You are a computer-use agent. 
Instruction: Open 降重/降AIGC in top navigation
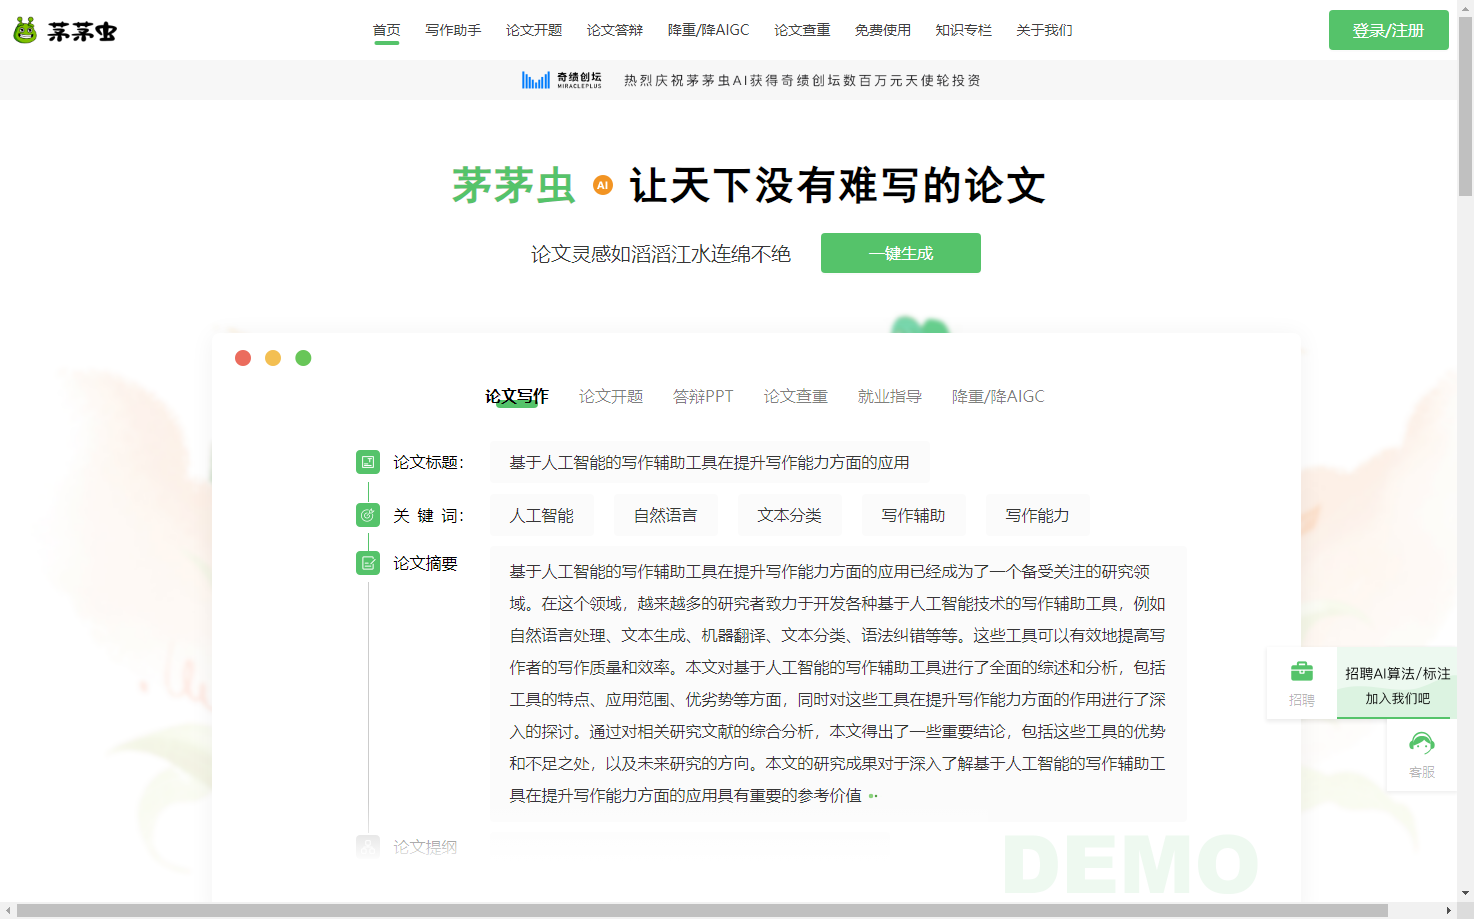tap(708, 30)
